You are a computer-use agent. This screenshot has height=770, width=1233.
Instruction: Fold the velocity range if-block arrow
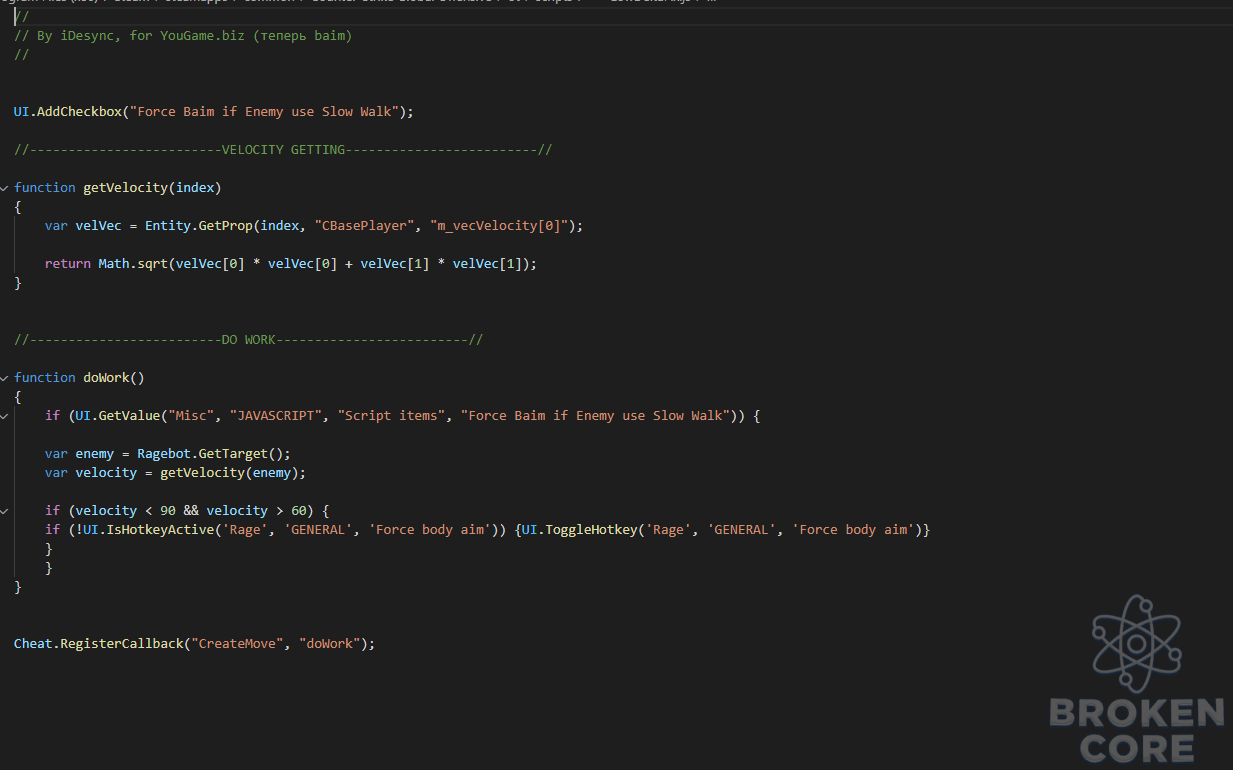[x=5, y=511]
